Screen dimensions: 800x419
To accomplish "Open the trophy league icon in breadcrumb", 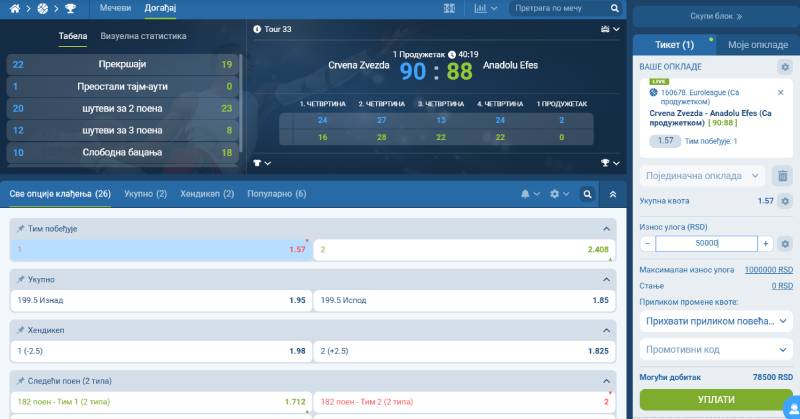I will coord(70,8).
